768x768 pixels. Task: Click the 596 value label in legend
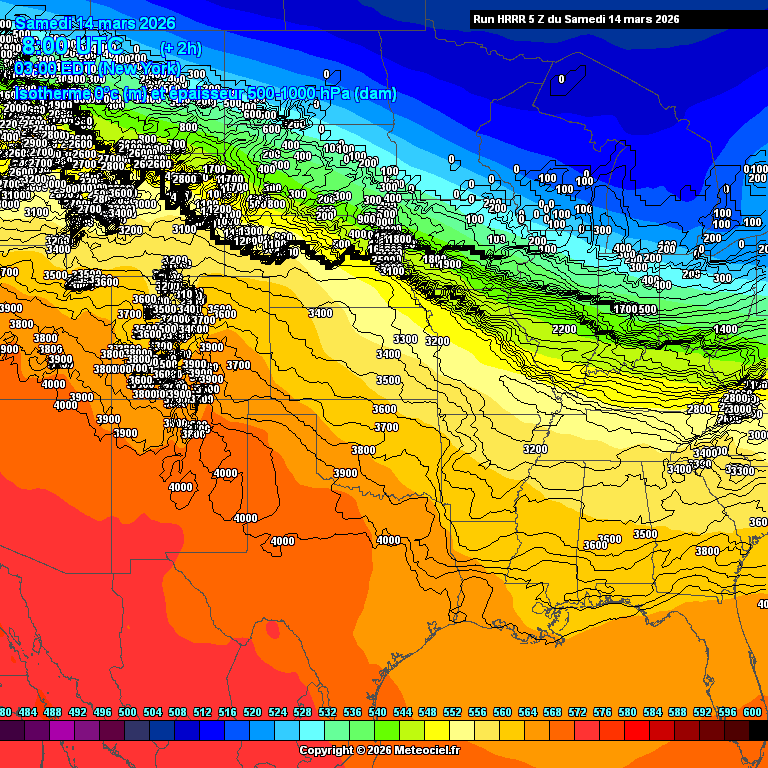727,712
